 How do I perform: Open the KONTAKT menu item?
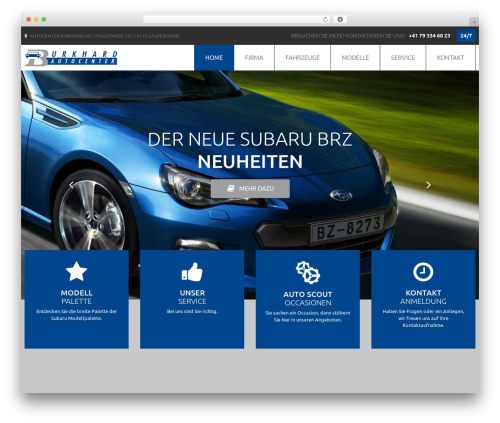450,58
